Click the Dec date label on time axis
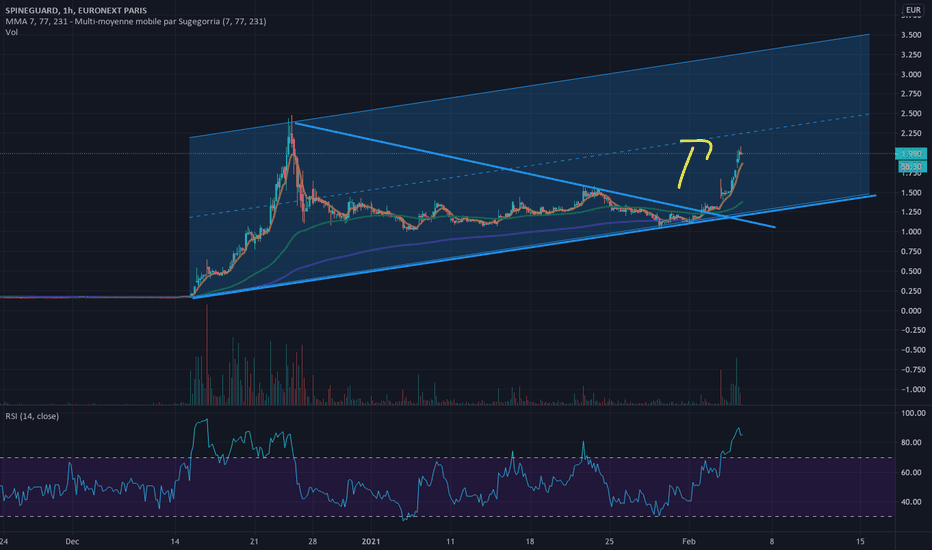The image size is (932, 550). (72, 542)
